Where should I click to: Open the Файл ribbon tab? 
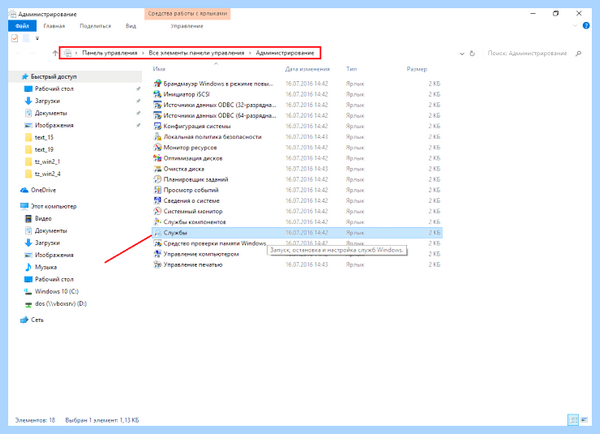(22, 26)
